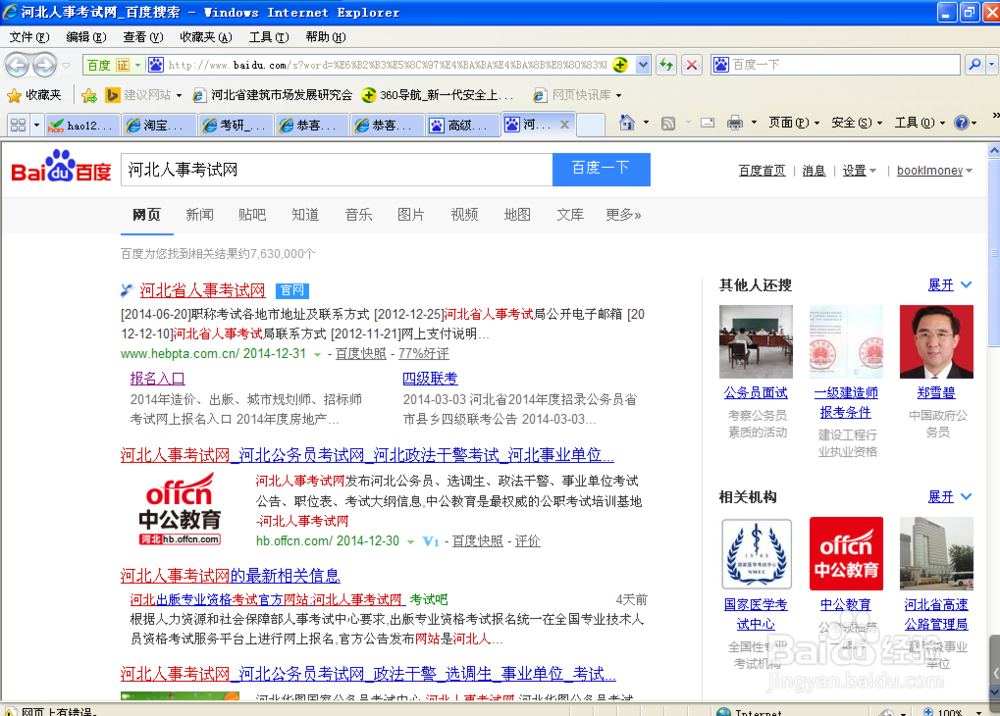Viewport: 1000px width, 716px height.
Task: Select the 新闻 search category
Action: (200, 215)
